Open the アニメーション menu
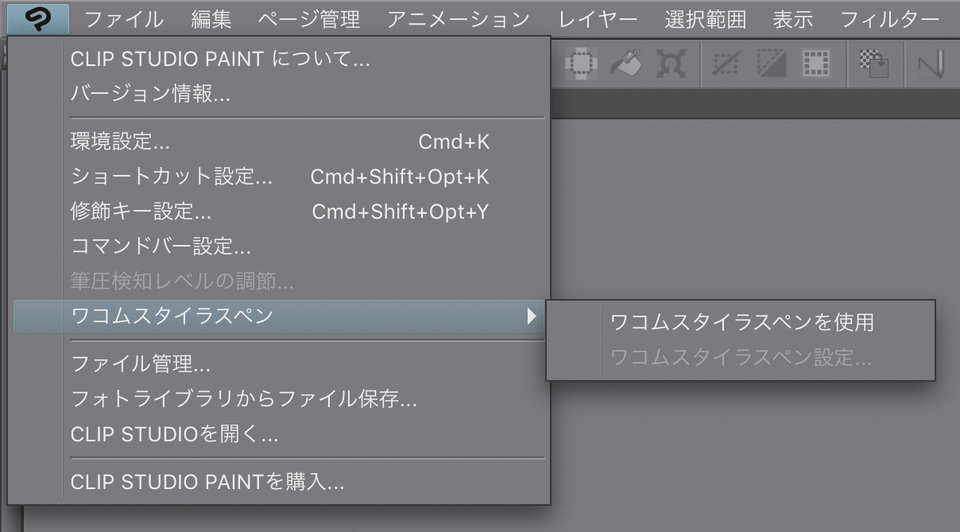The width and height of the screenshot is (960, 532). (458, 18)
